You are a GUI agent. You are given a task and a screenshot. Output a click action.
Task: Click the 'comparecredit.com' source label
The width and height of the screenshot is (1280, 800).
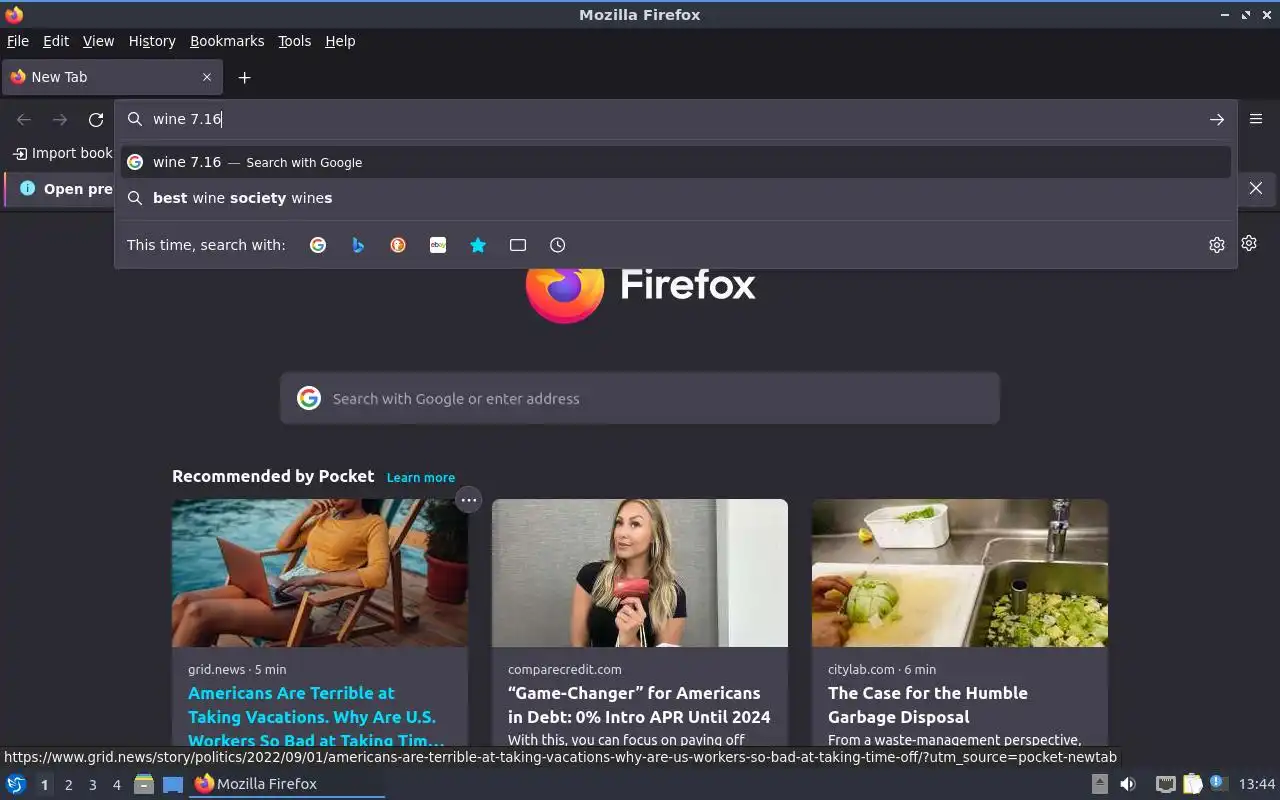pyautogui.click(x=564, y=669)
